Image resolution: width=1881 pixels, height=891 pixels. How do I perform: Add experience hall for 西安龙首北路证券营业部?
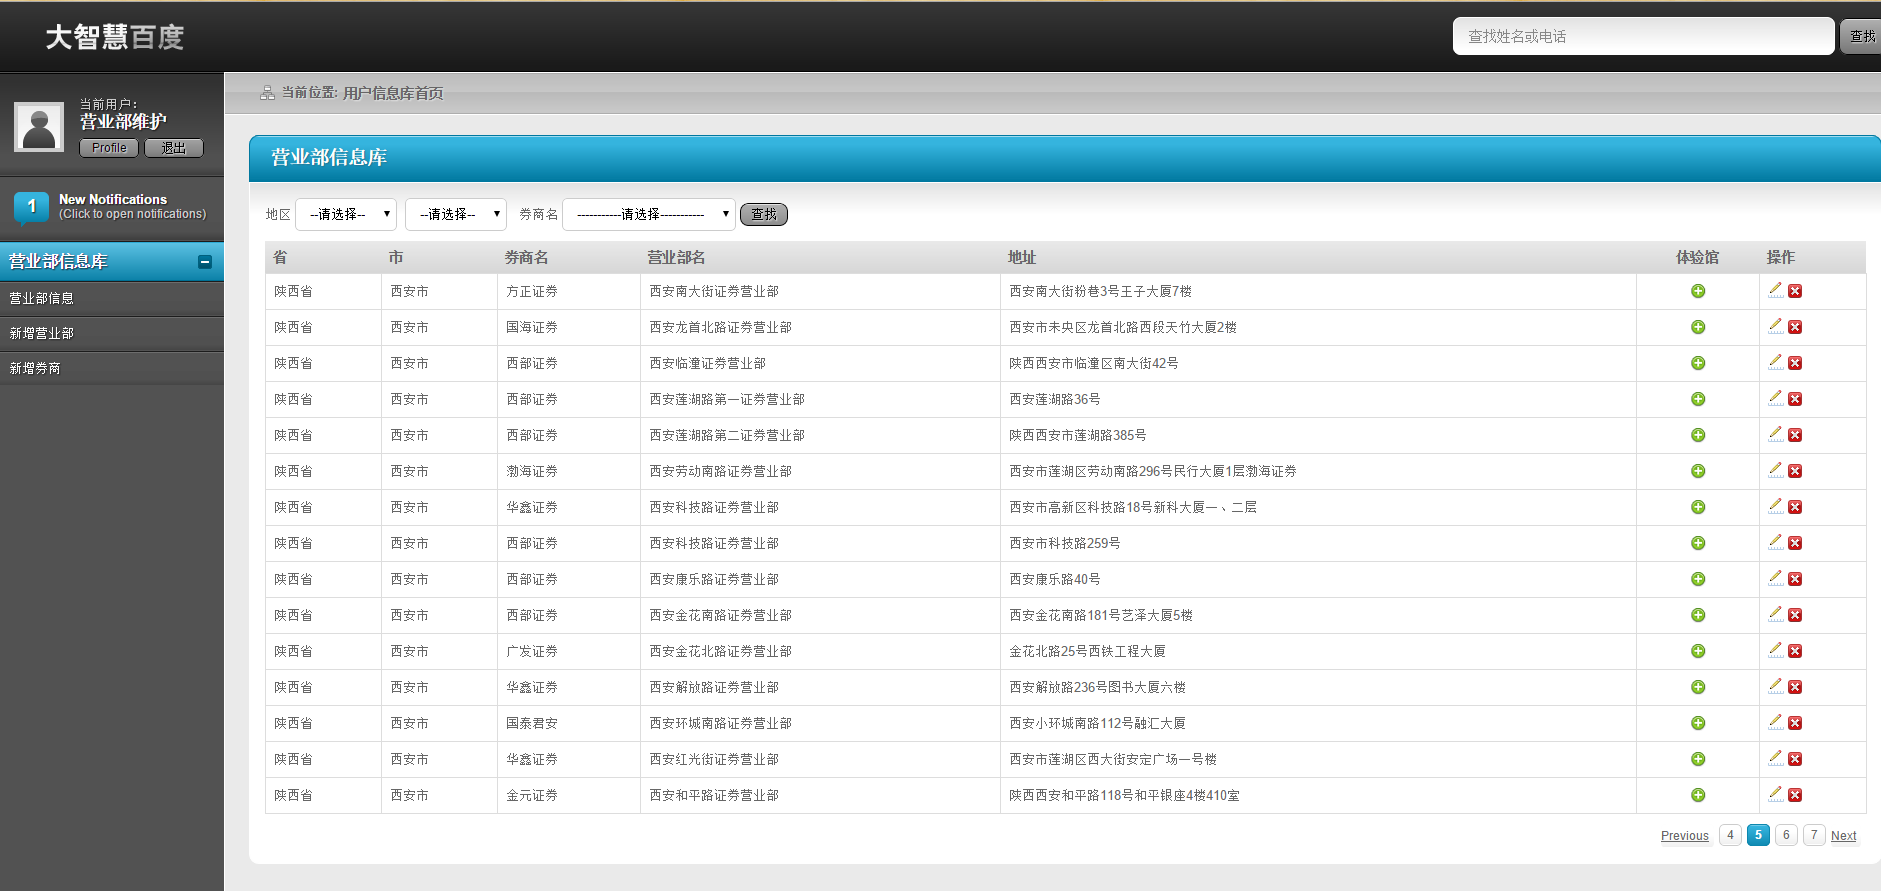(x=1698, y=327)
